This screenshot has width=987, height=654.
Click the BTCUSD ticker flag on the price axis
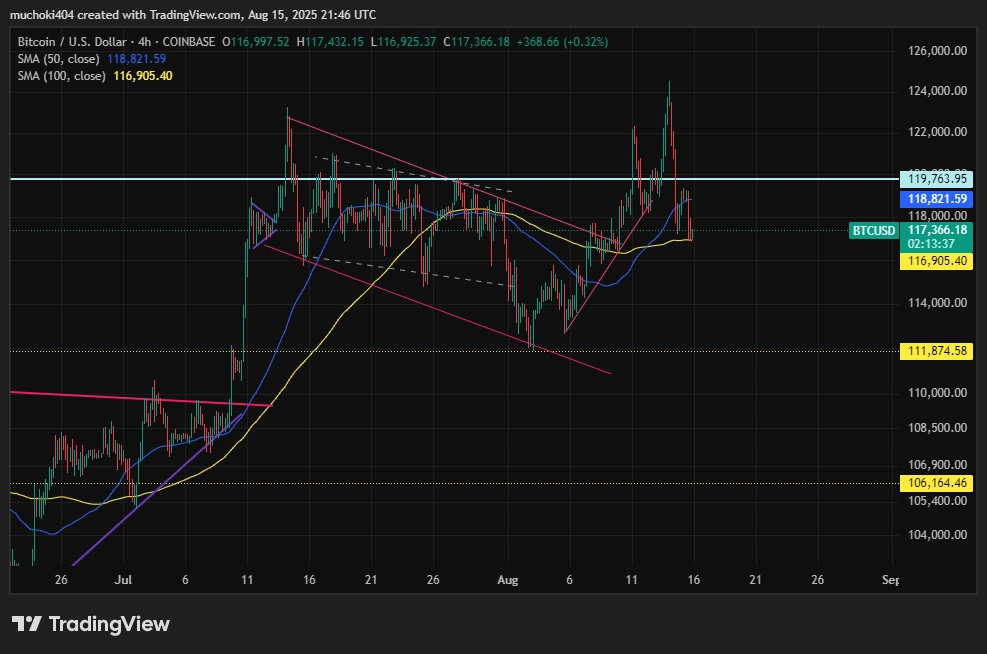tap(872, 231)
